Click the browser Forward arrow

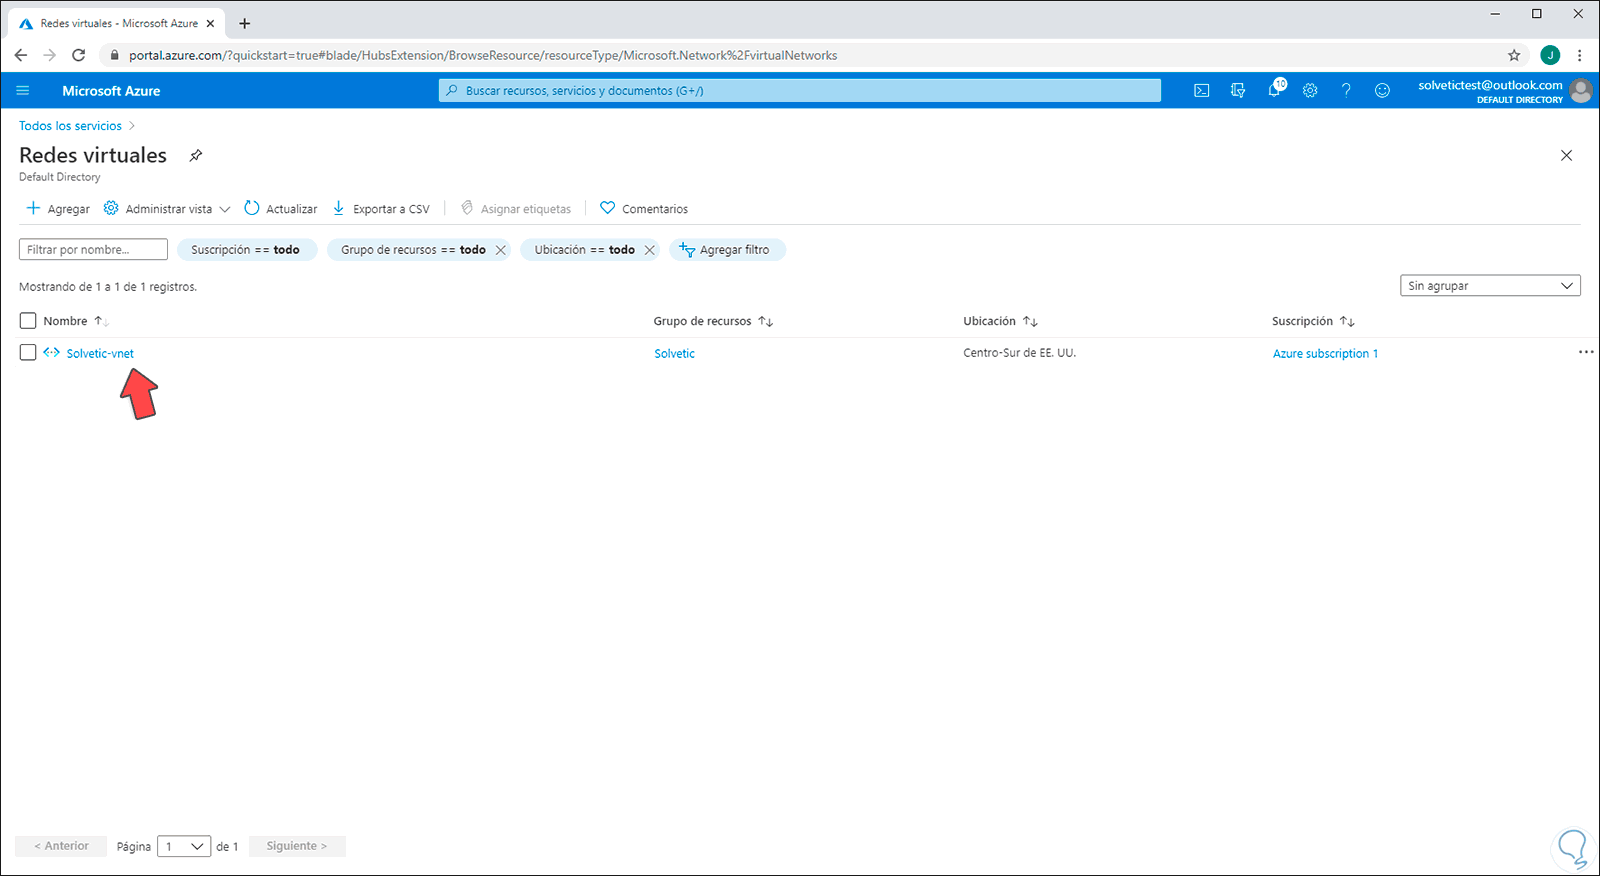point(49,55)
